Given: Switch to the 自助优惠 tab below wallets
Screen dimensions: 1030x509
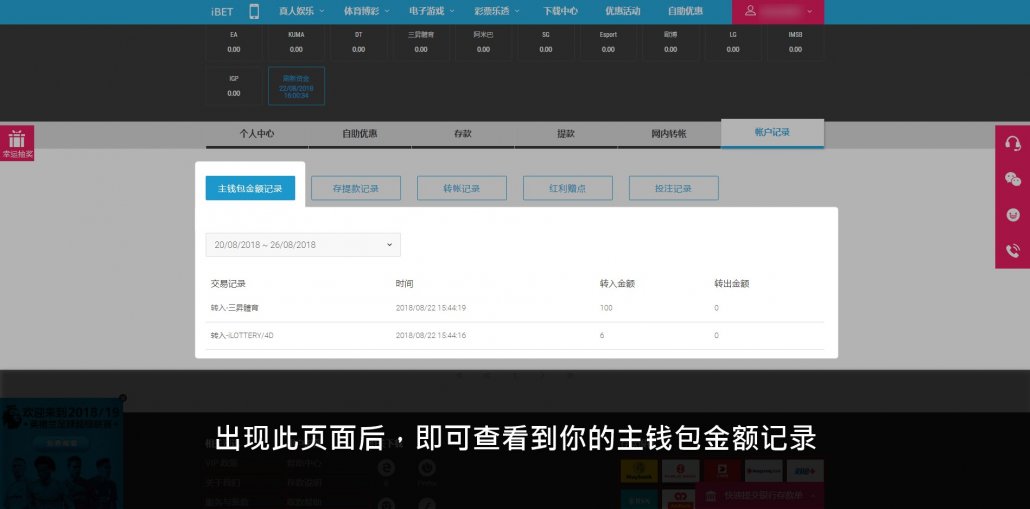Looking at the screenshot, I should 360,133.
